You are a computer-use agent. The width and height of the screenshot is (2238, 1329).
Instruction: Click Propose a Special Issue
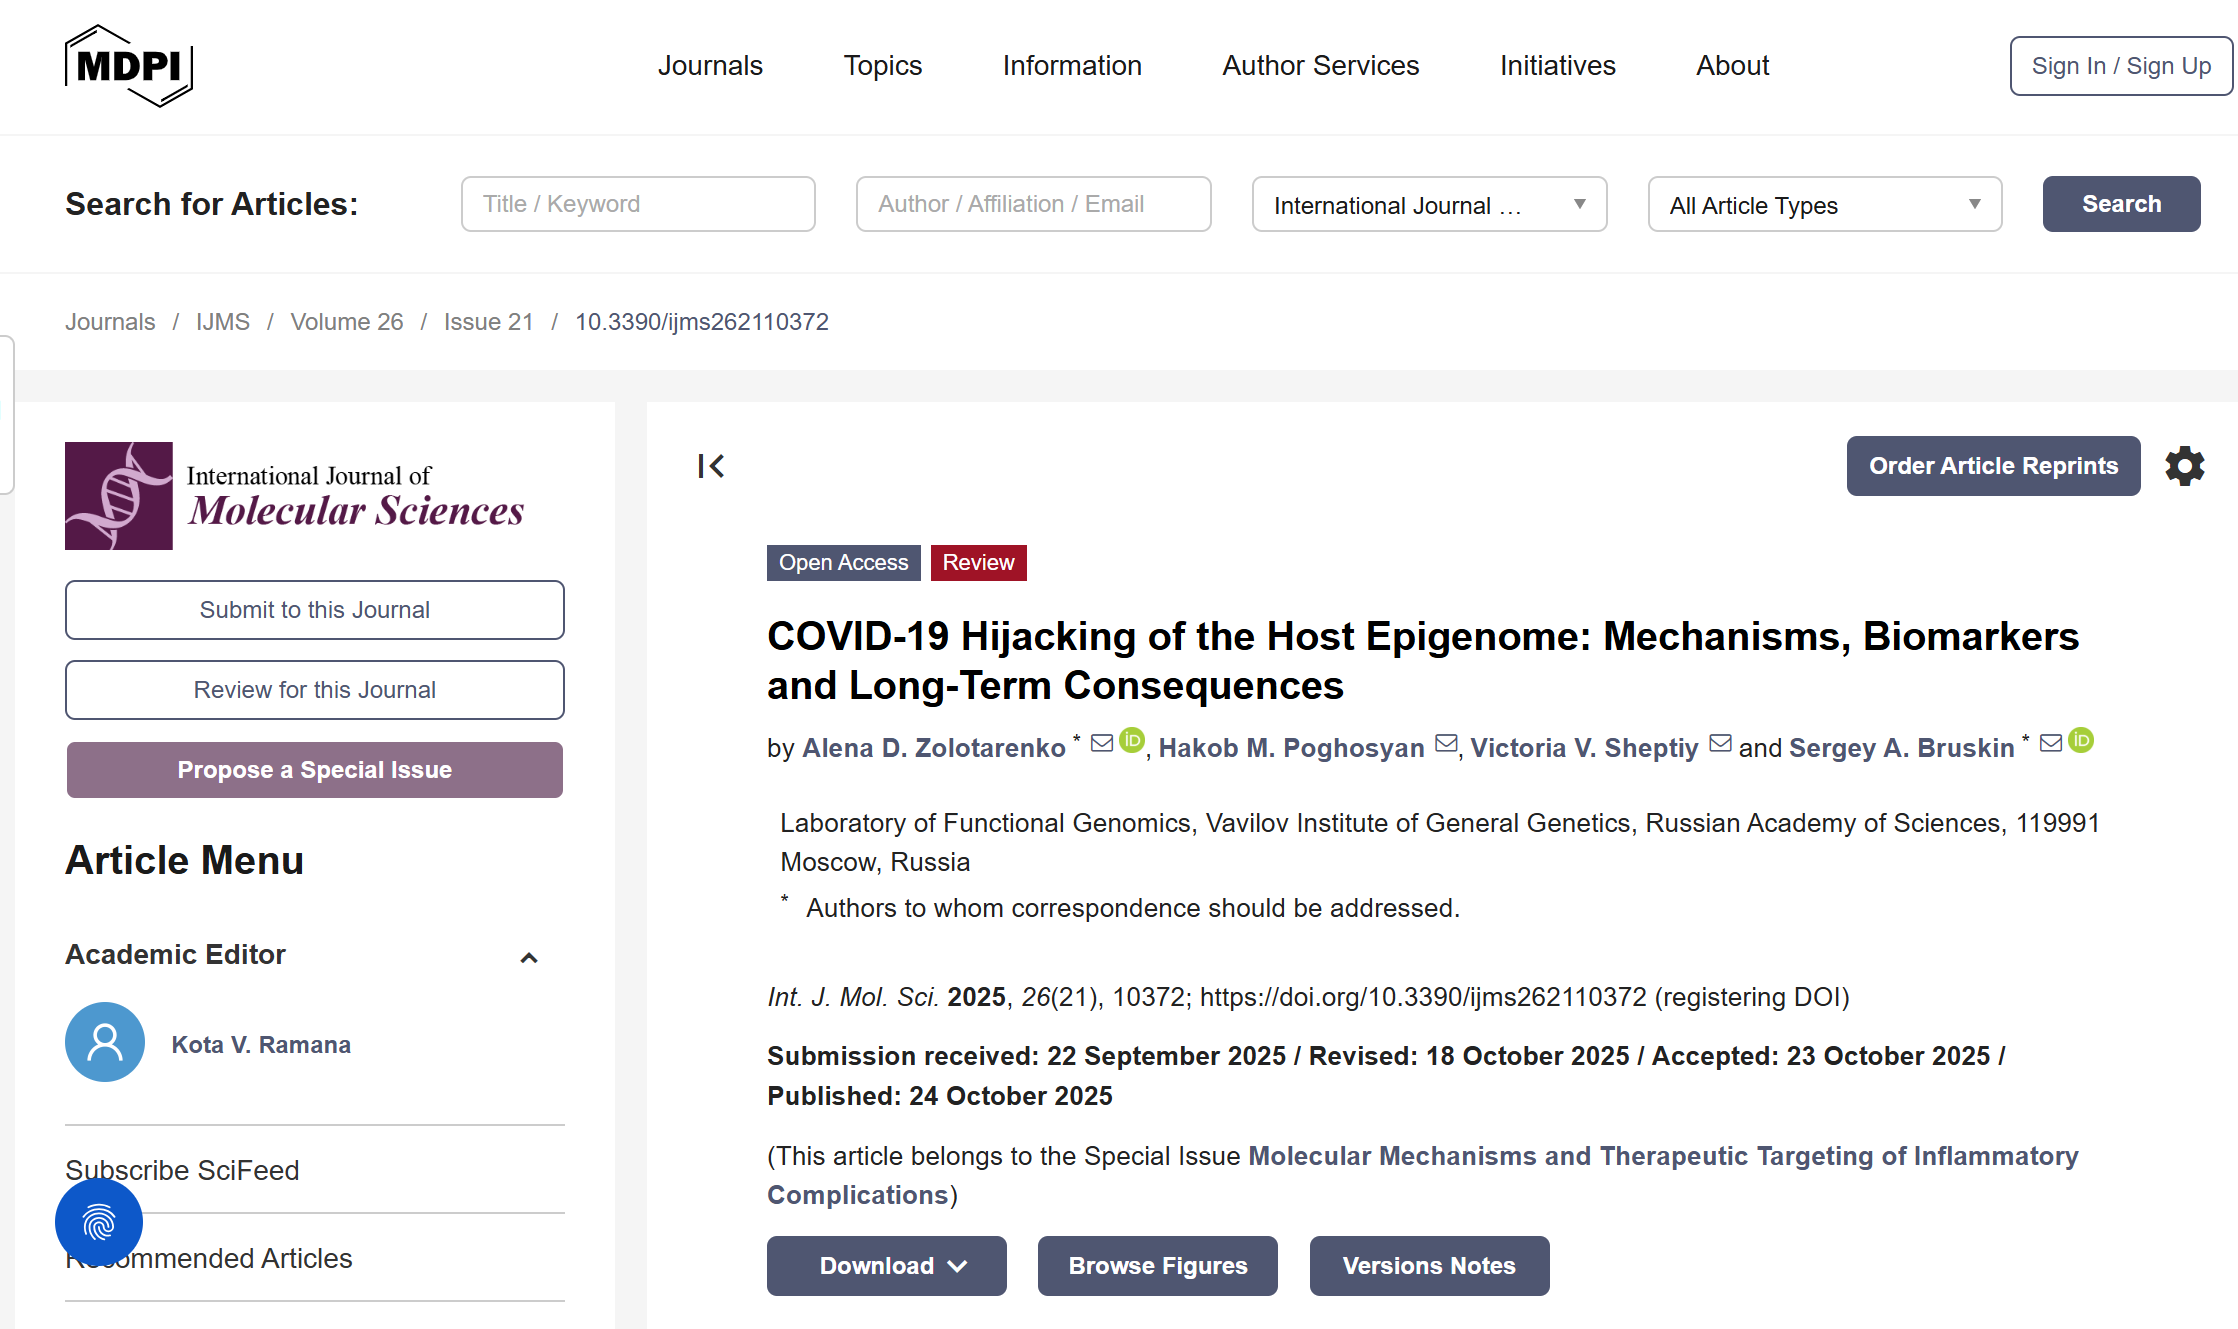315,770
